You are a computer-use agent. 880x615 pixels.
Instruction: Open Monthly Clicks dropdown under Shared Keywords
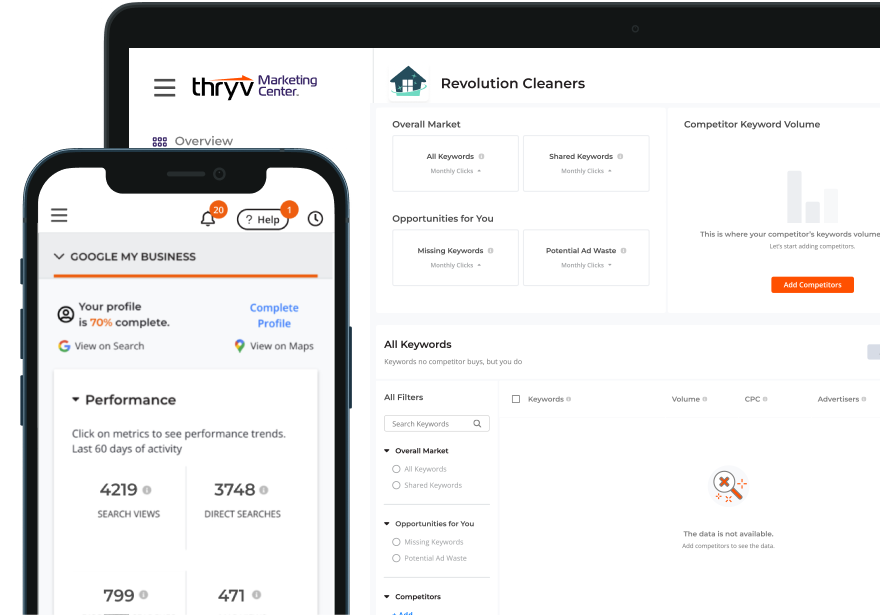pos(586,171)
